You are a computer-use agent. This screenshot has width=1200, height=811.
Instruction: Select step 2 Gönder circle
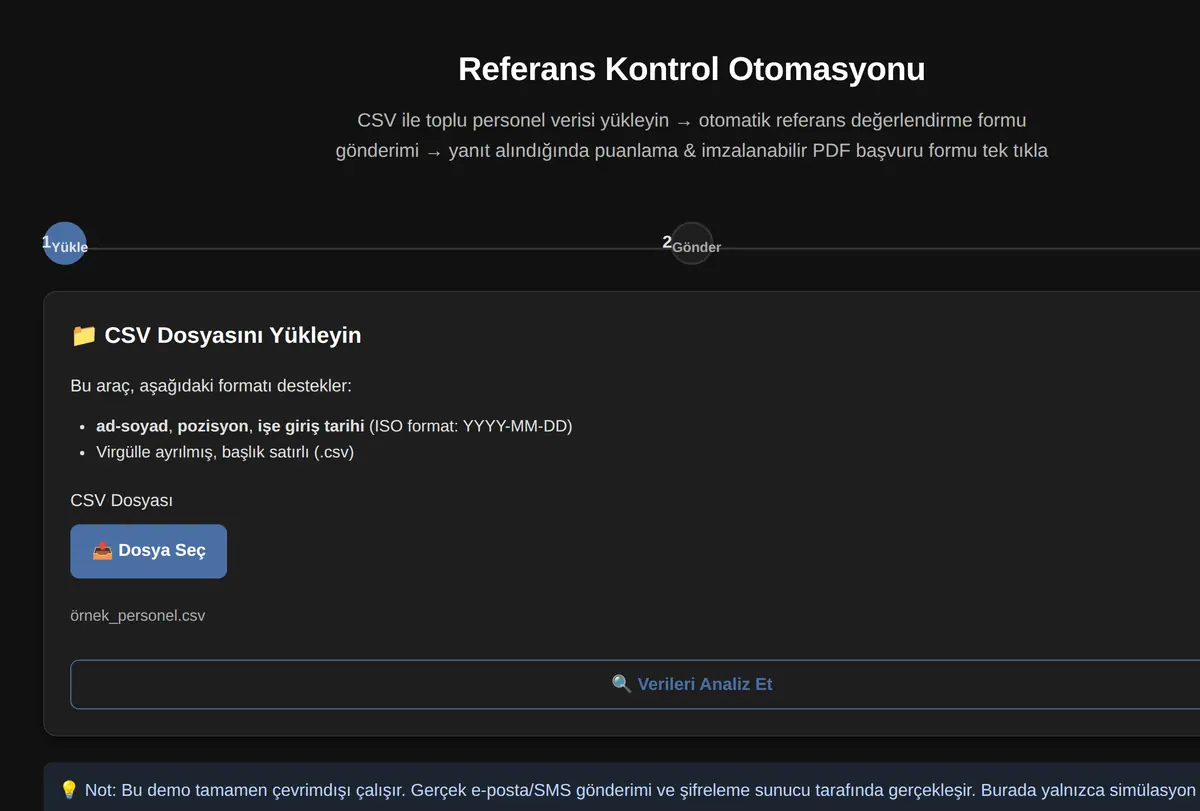[692, 243]
